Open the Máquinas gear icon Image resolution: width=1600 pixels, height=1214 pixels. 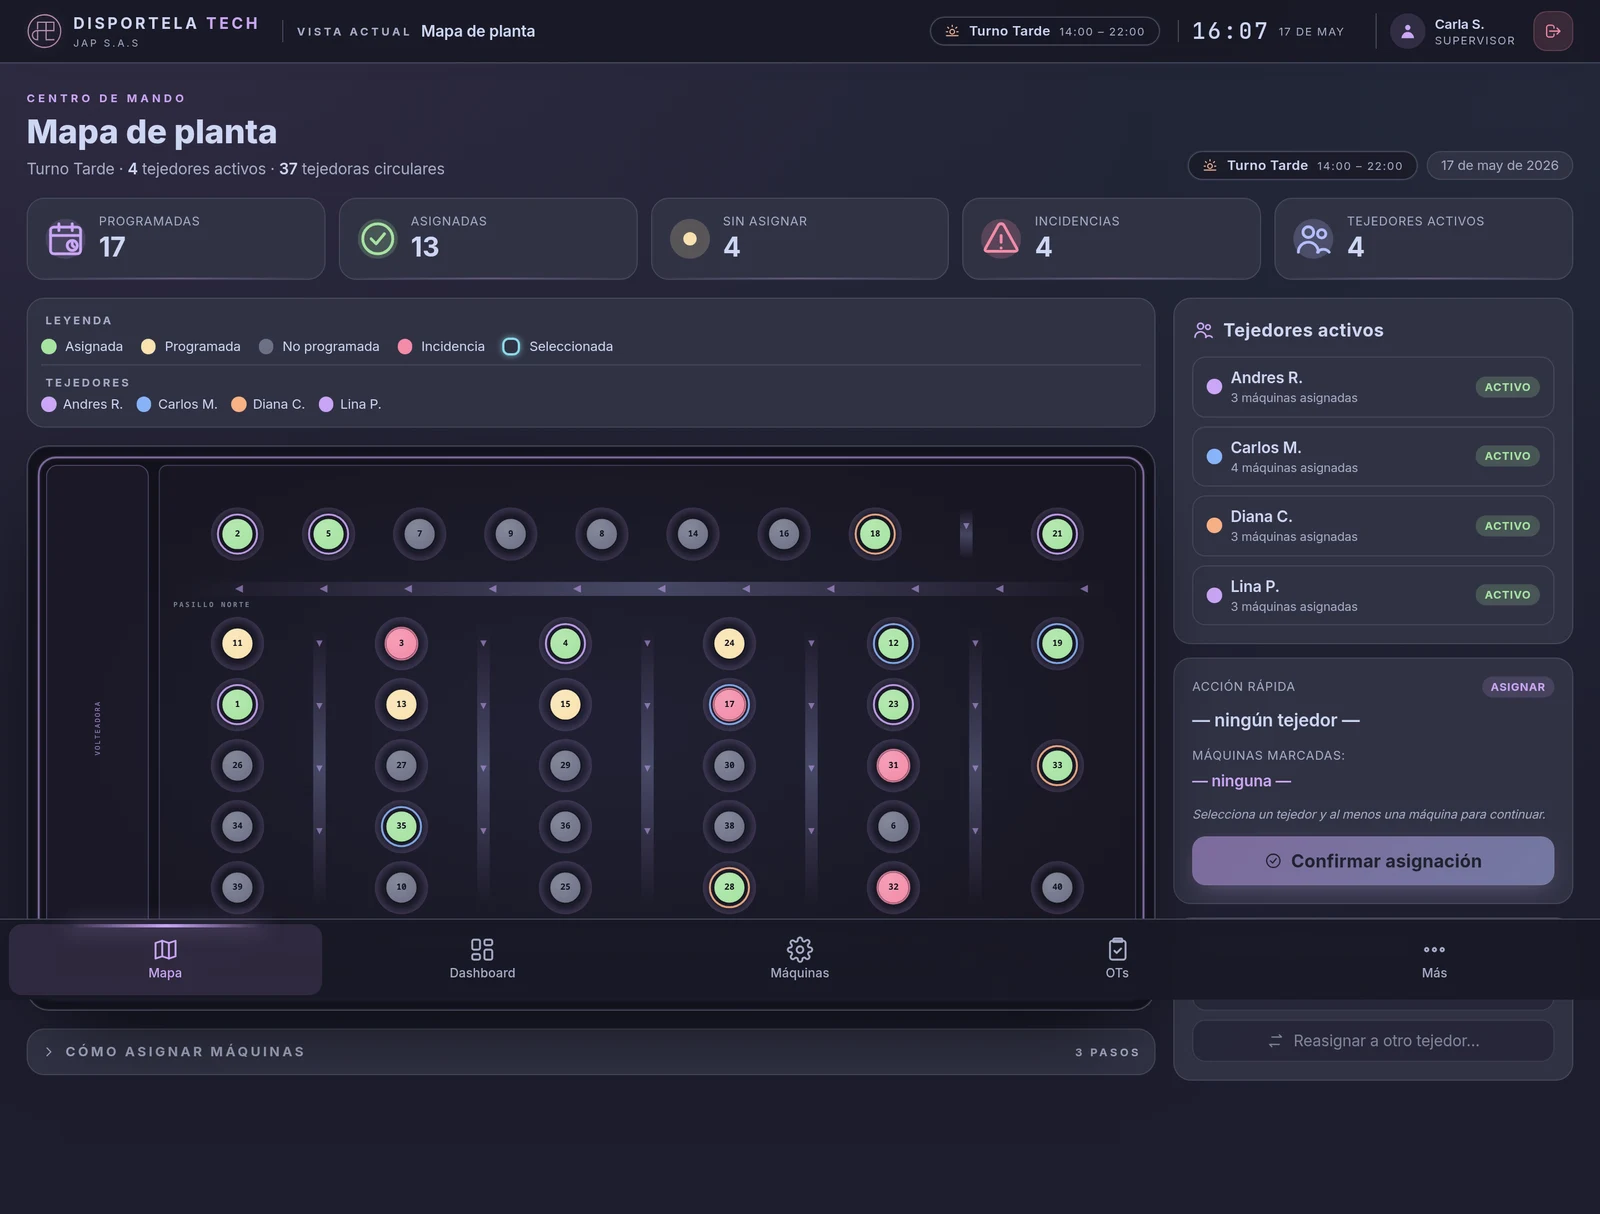tap(800, 949)
